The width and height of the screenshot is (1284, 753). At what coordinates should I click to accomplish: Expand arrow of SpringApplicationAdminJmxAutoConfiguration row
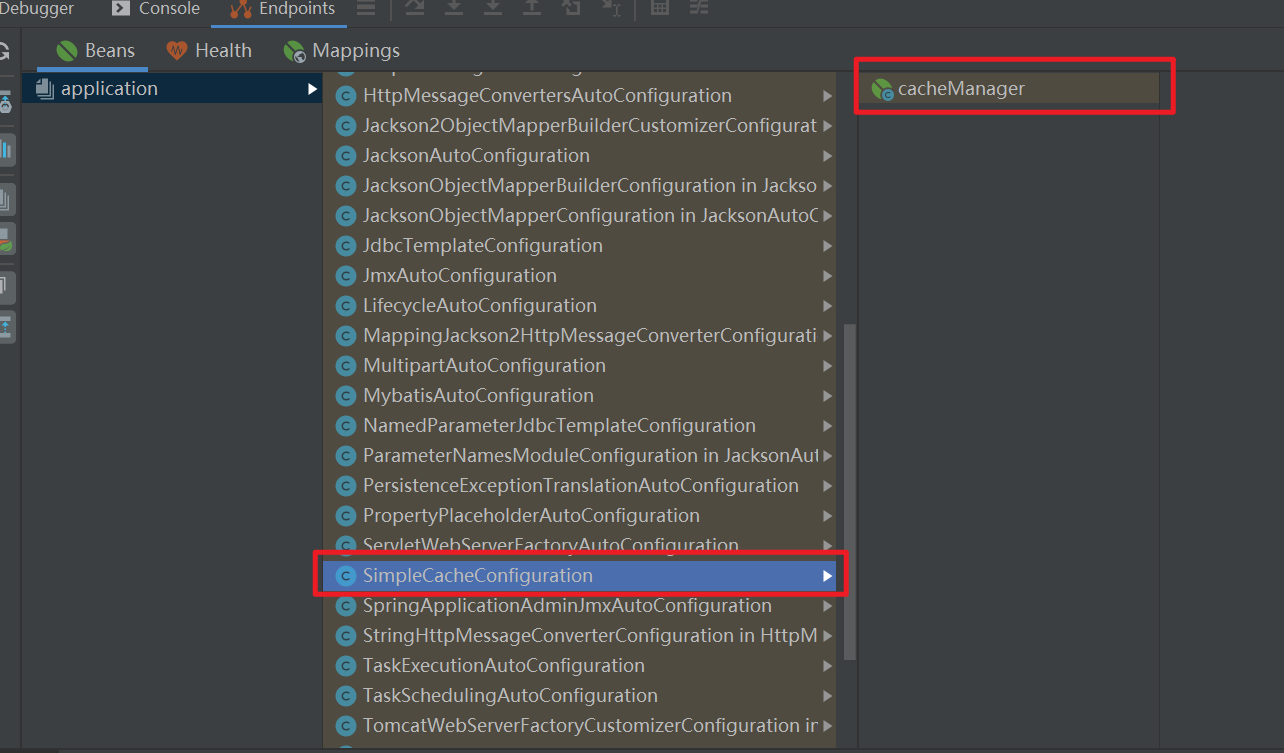(827, 606)
